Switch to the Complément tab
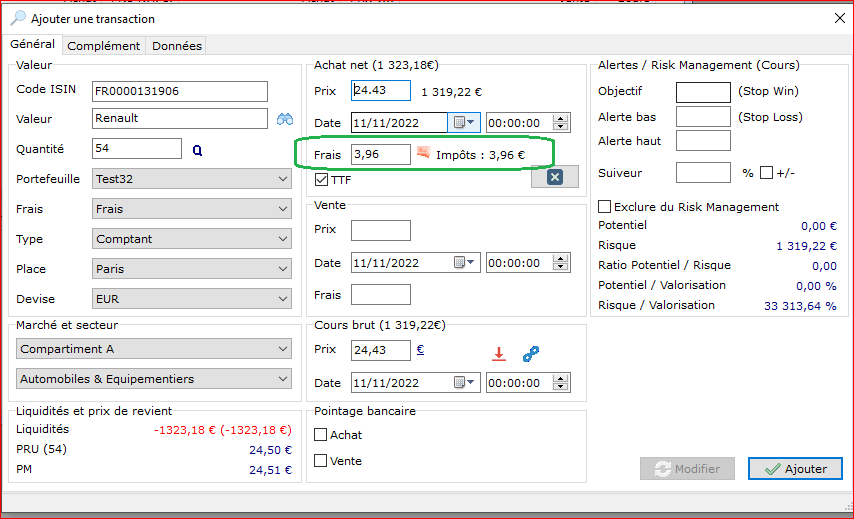 click(103, 46)
